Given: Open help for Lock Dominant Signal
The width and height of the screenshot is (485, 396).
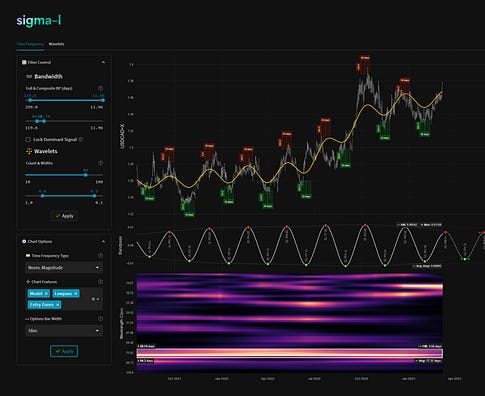Looking at the screenshot, I should 81,139.
